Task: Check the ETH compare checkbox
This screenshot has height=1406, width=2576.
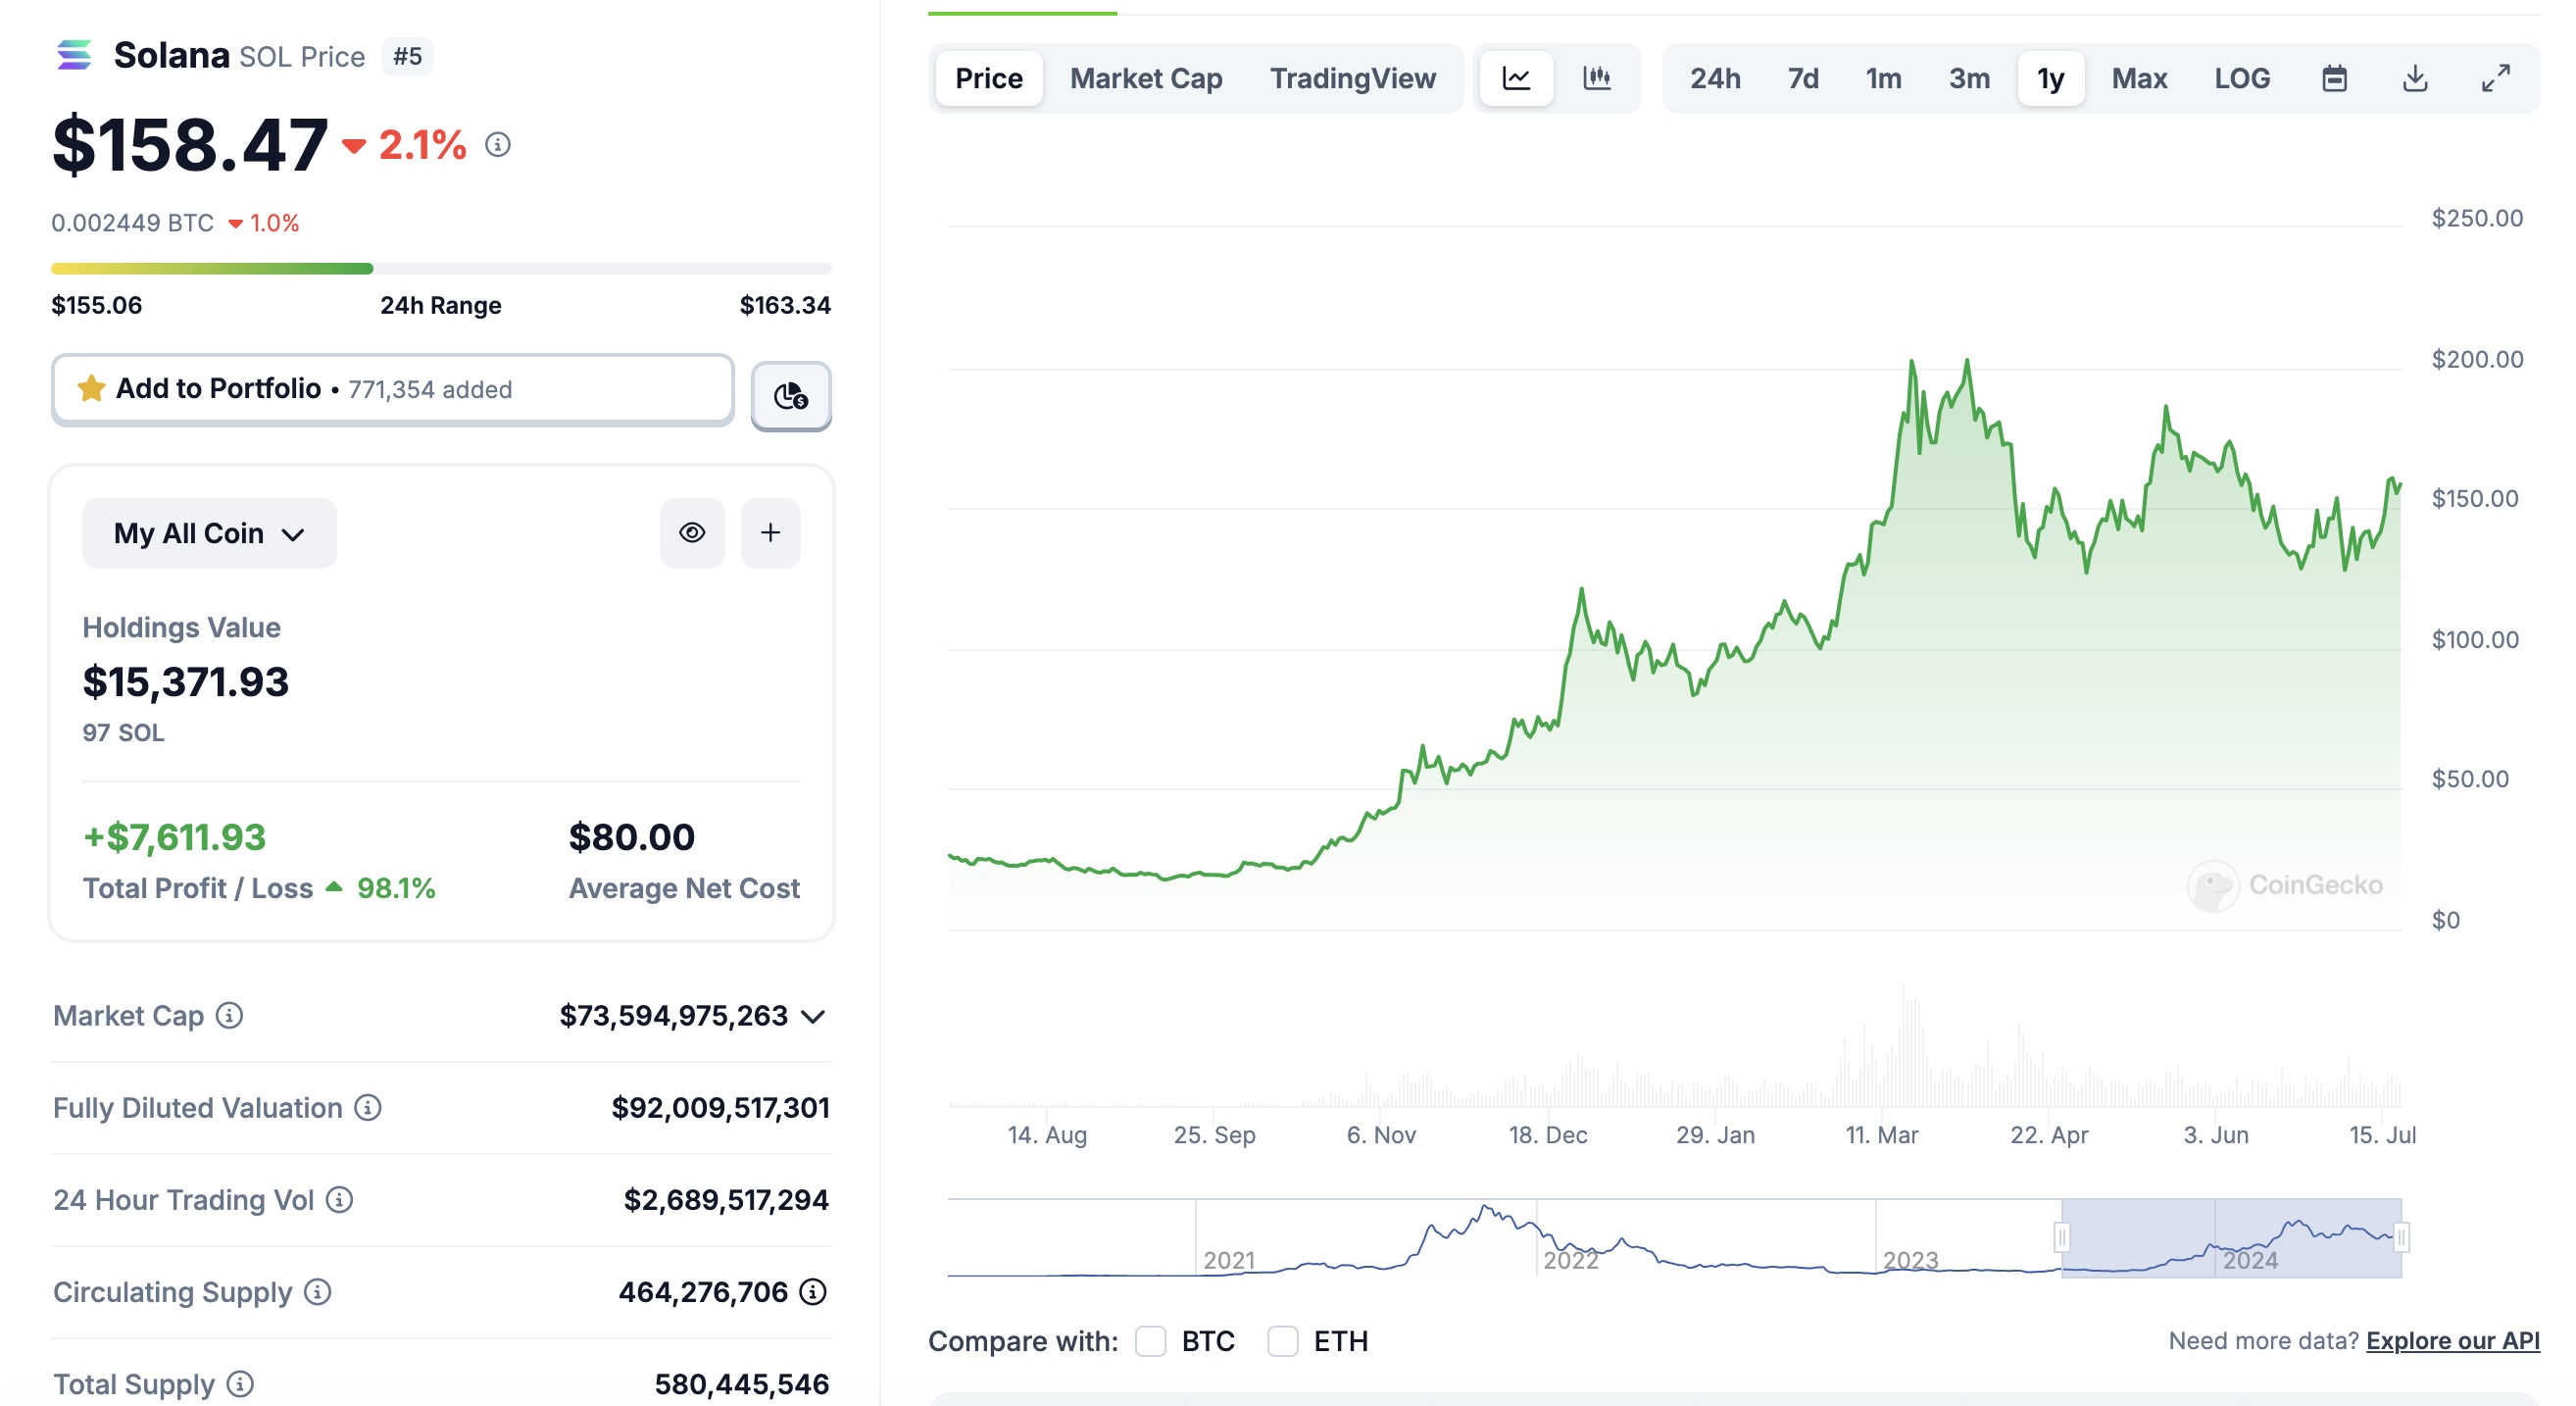Action: point(1282,1340)
